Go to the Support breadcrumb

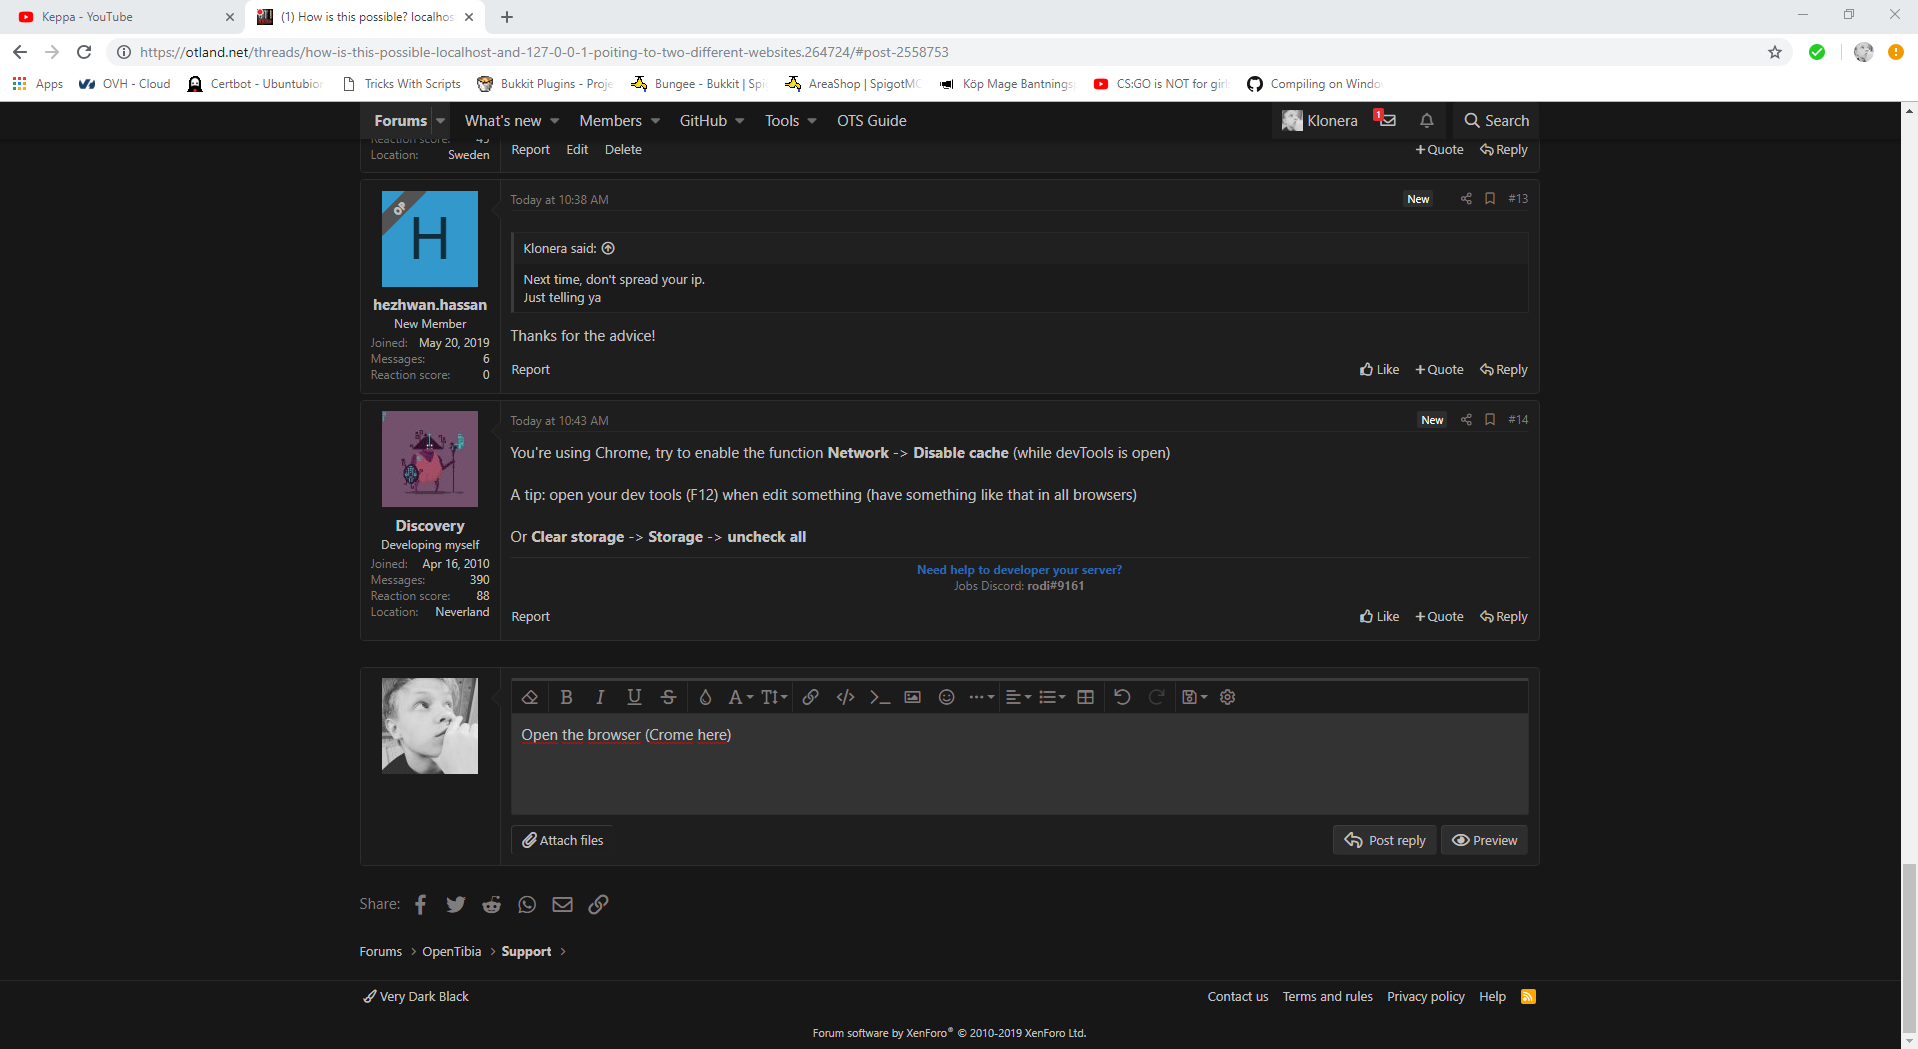point(526,952)
